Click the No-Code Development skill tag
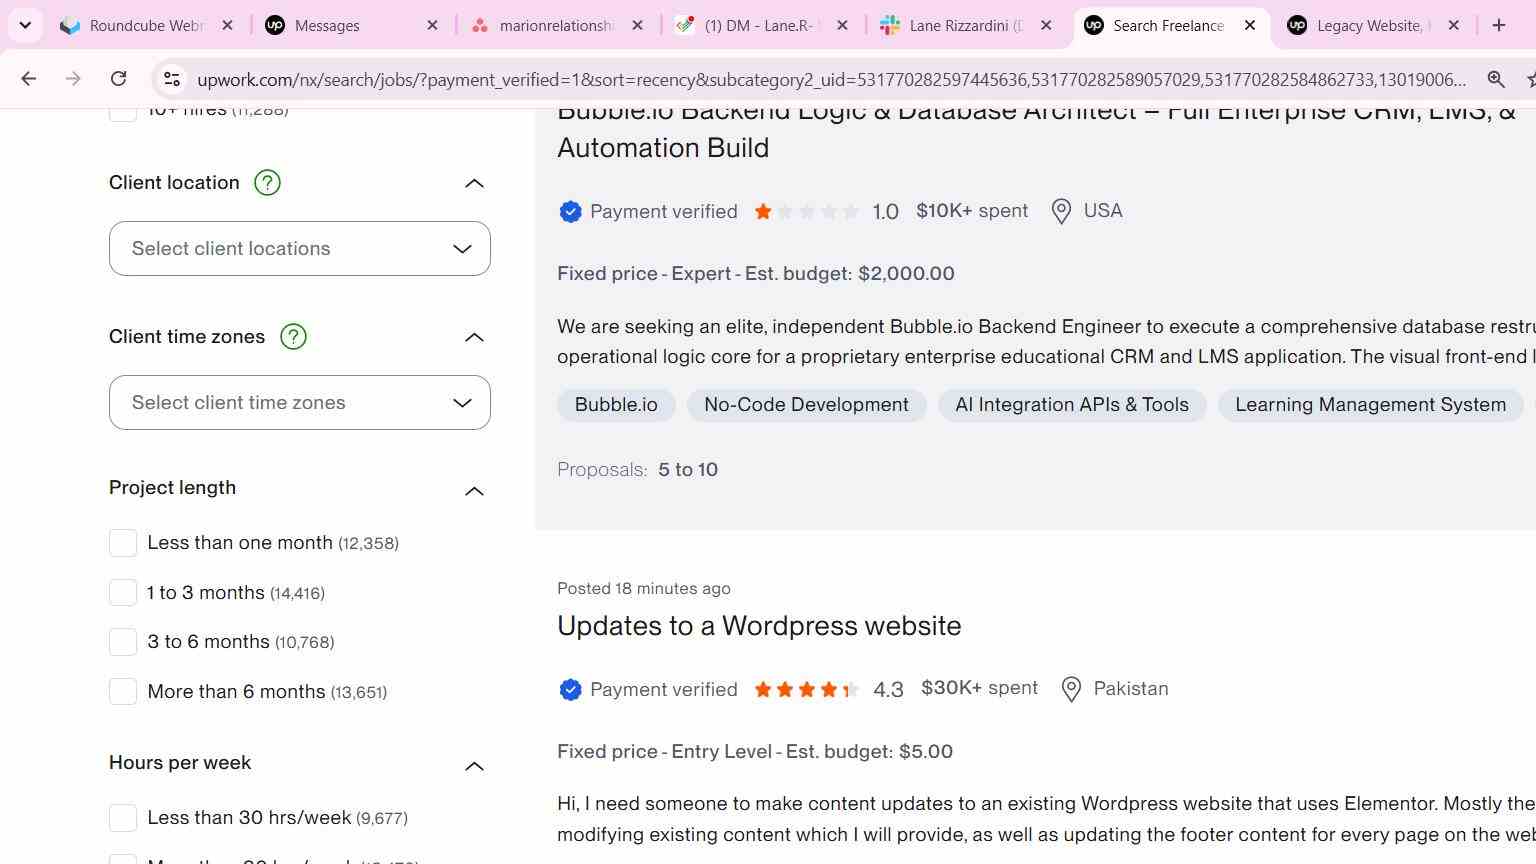 coord(806,405)
